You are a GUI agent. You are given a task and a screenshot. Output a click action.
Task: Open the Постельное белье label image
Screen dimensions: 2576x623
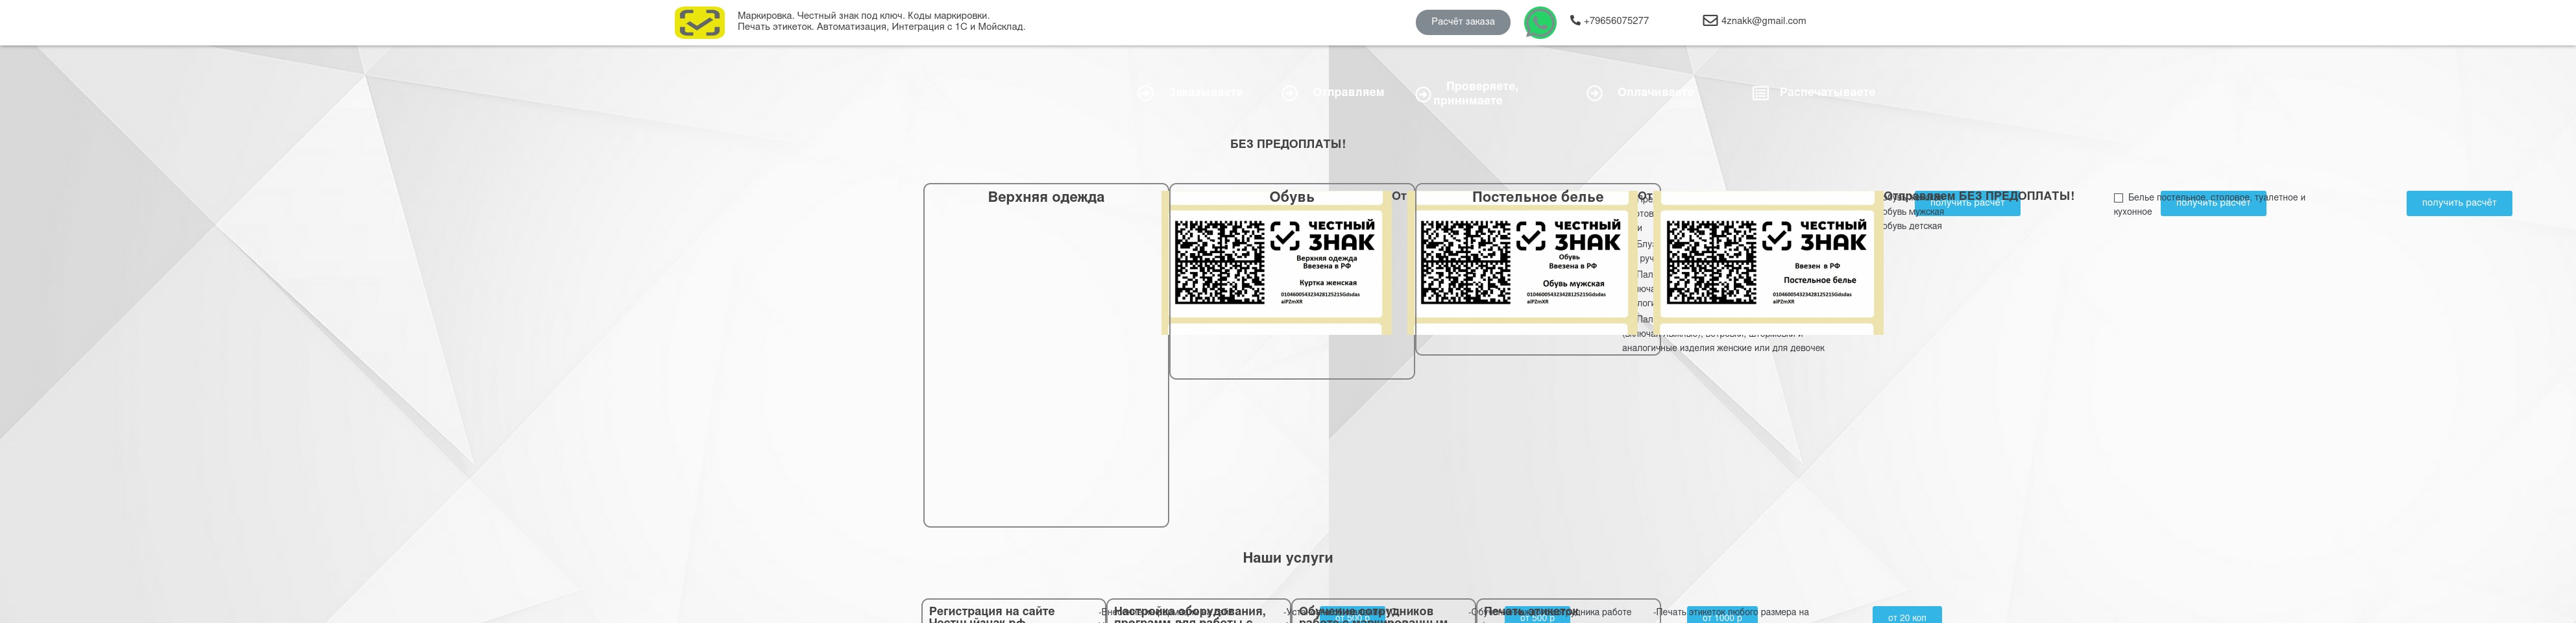(1768, 263)
